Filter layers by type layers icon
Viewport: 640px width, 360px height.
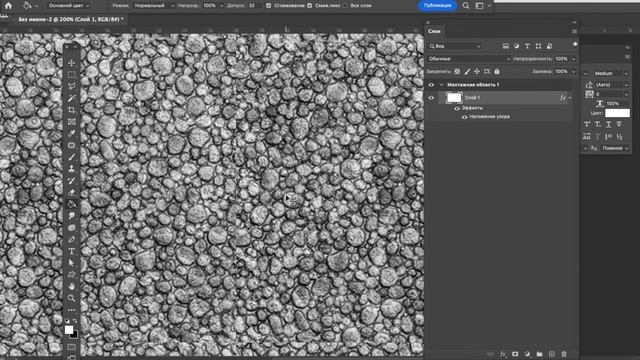tap(527, 46)
